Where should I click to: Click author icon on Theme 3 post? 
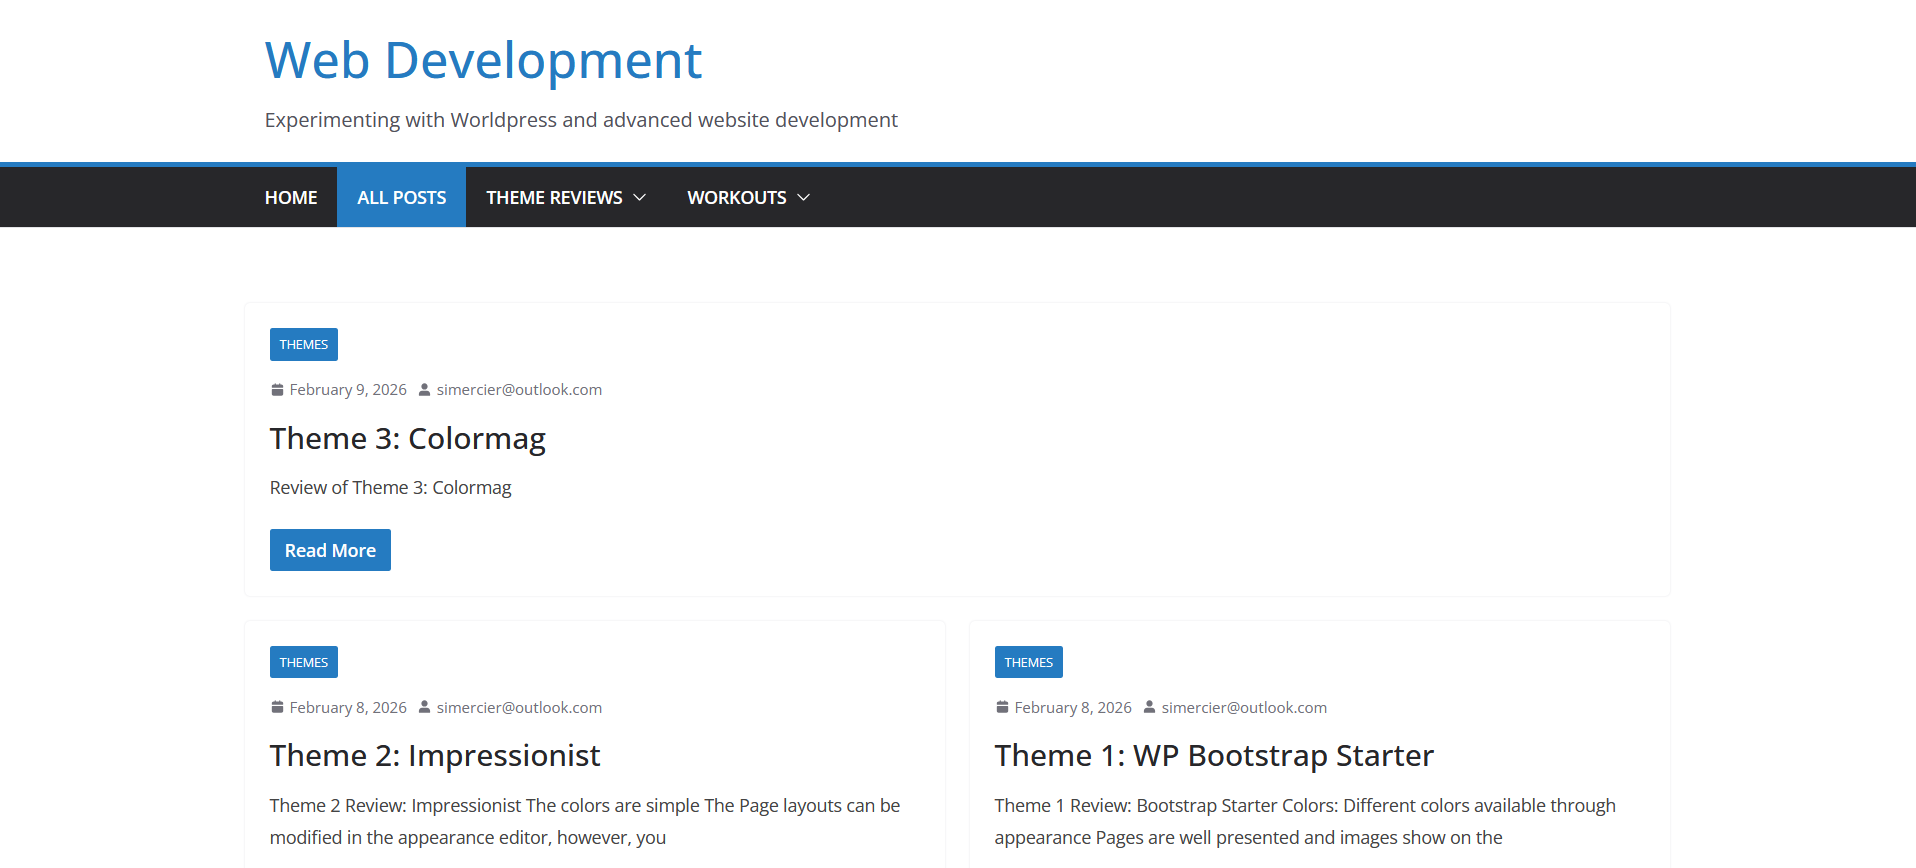coord(424,390)
